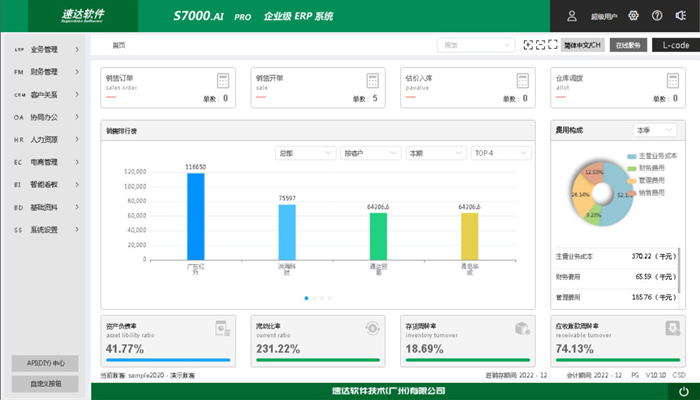
Task: Select first carousel dot under bar chart
Action: (x=306, y=298)
